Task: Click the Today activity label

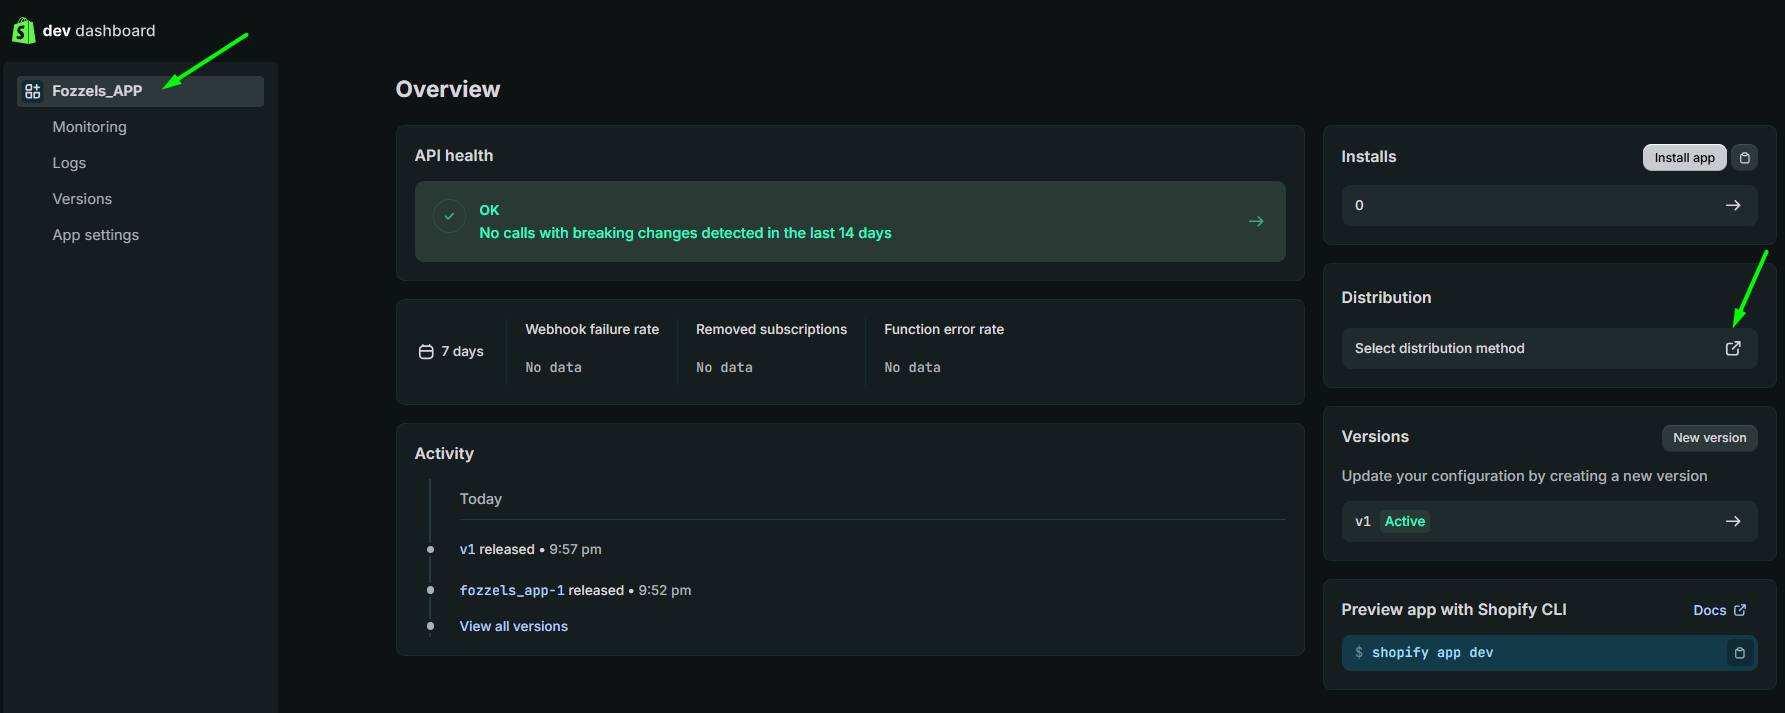Action: [x=480, y=499]
